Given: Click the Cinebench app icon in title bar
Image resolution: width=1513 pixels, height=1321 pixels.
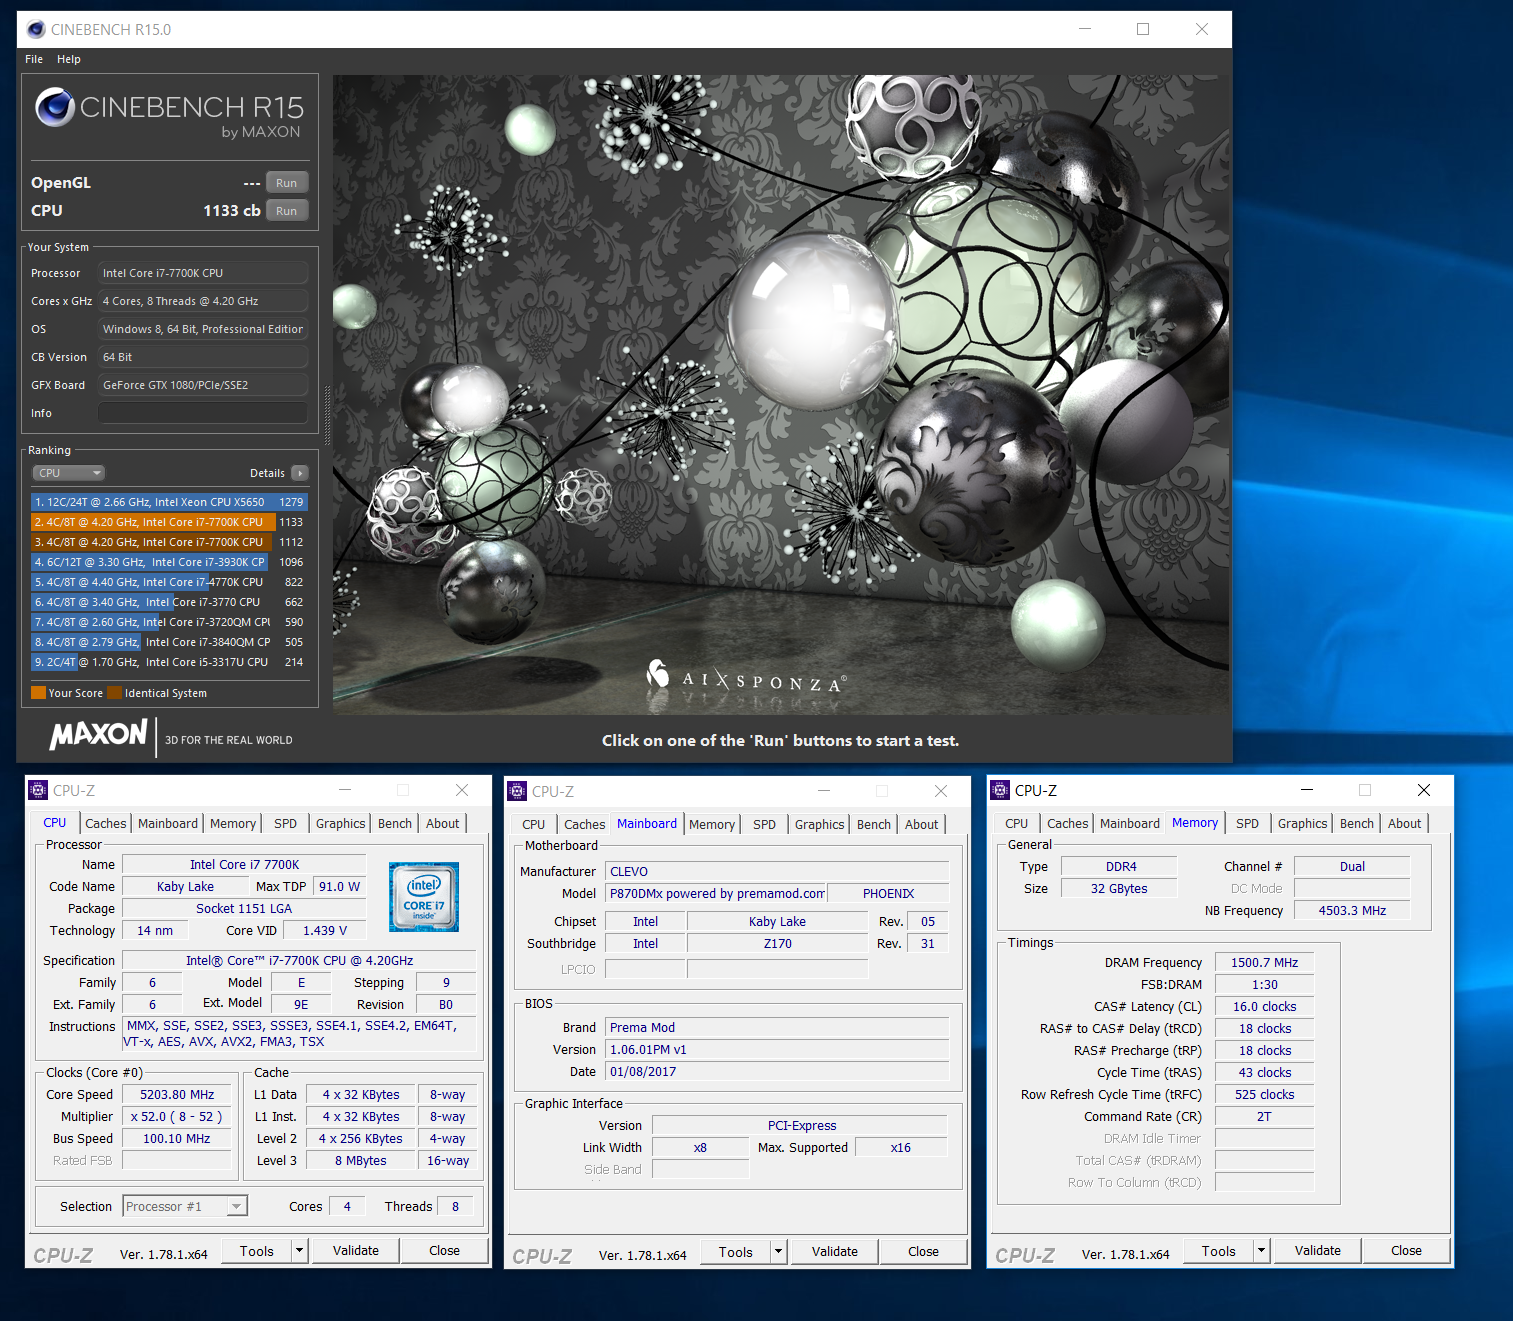Looking at the screenshot, I should tap(36, 29).
